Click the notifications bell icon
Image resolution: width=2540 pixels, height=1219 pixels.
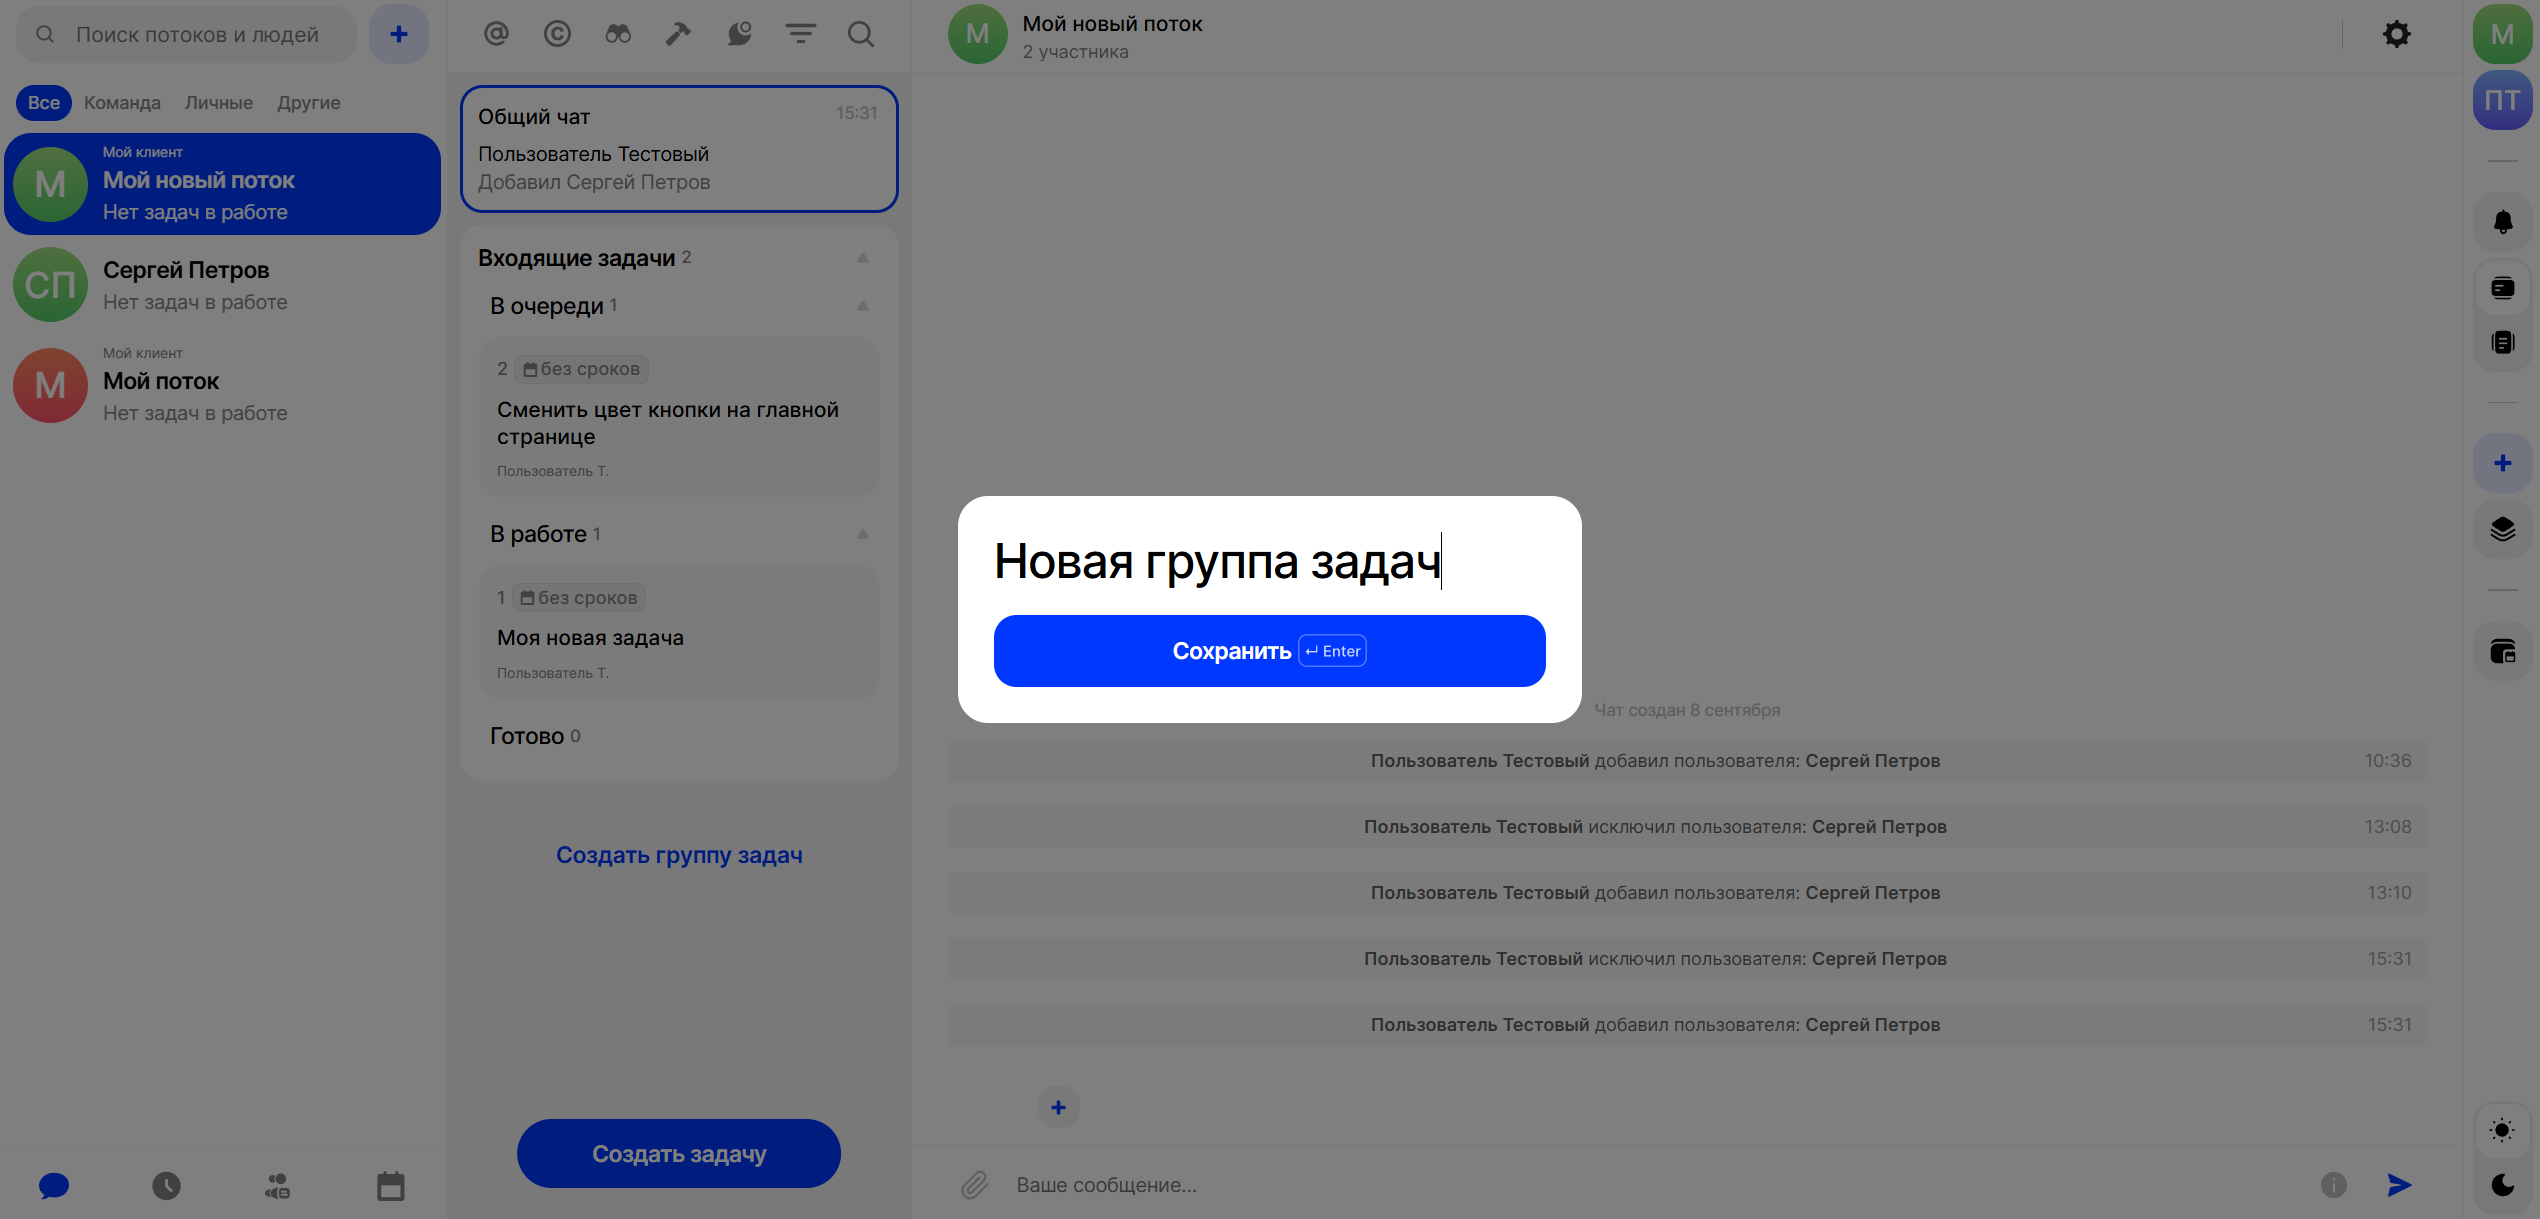[x=2502, y=222]
